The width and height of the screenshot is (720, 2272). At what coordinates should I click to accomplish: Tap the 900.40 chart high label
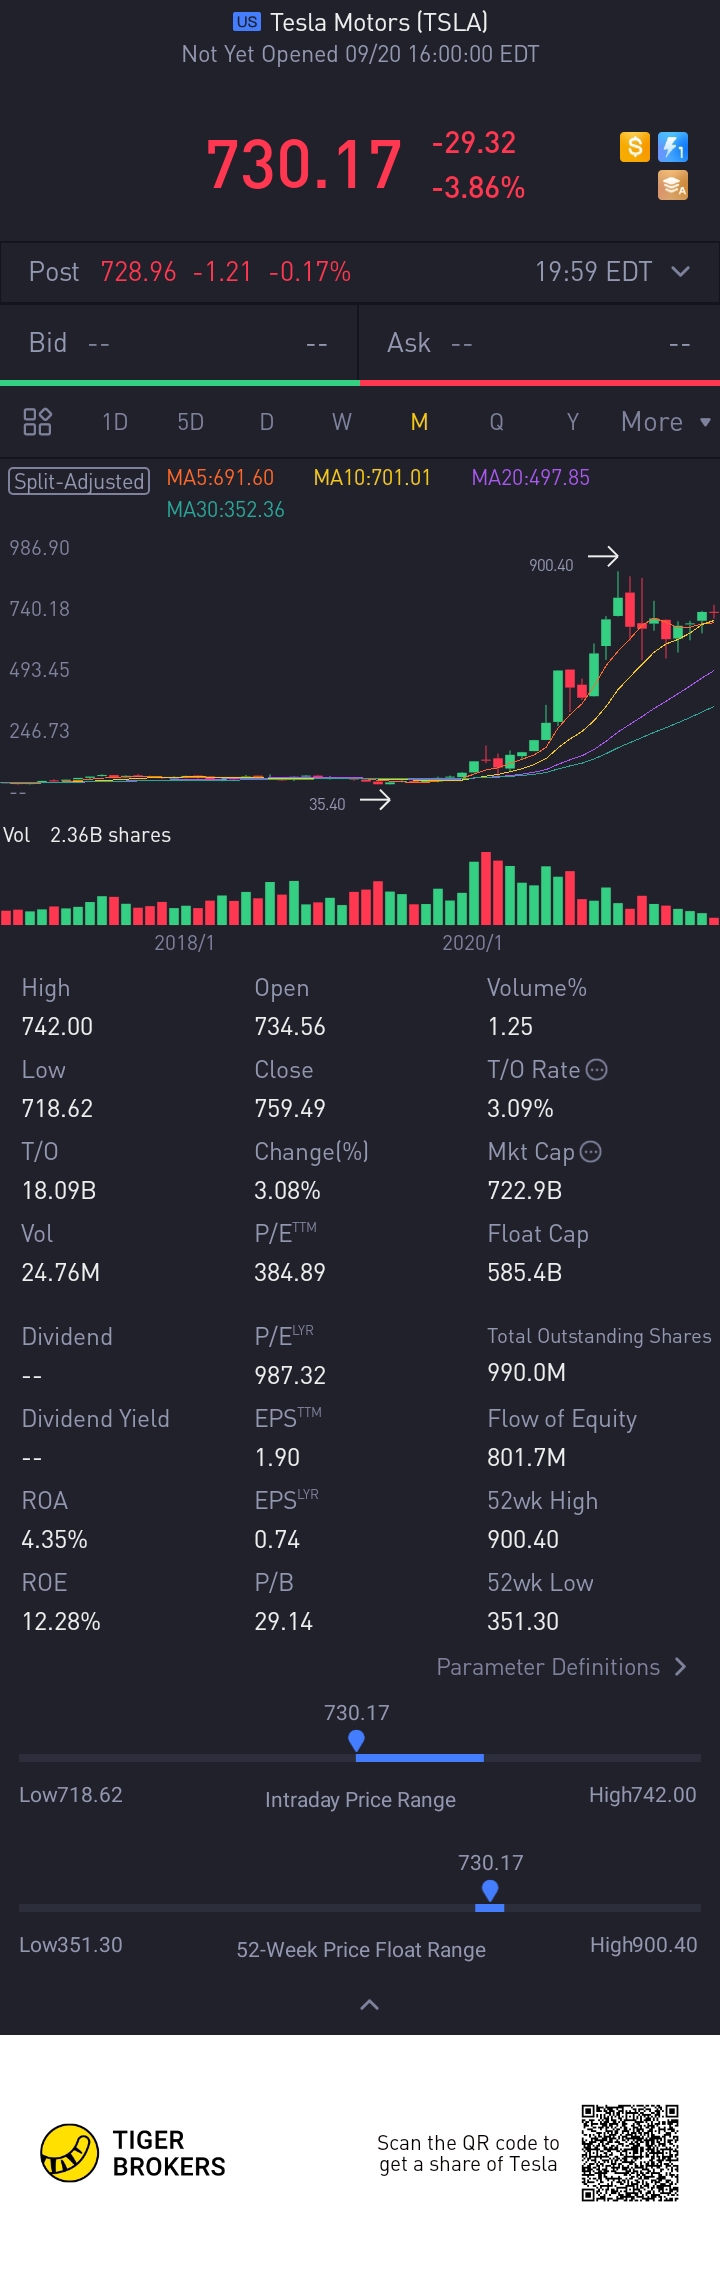pos(551,565)
